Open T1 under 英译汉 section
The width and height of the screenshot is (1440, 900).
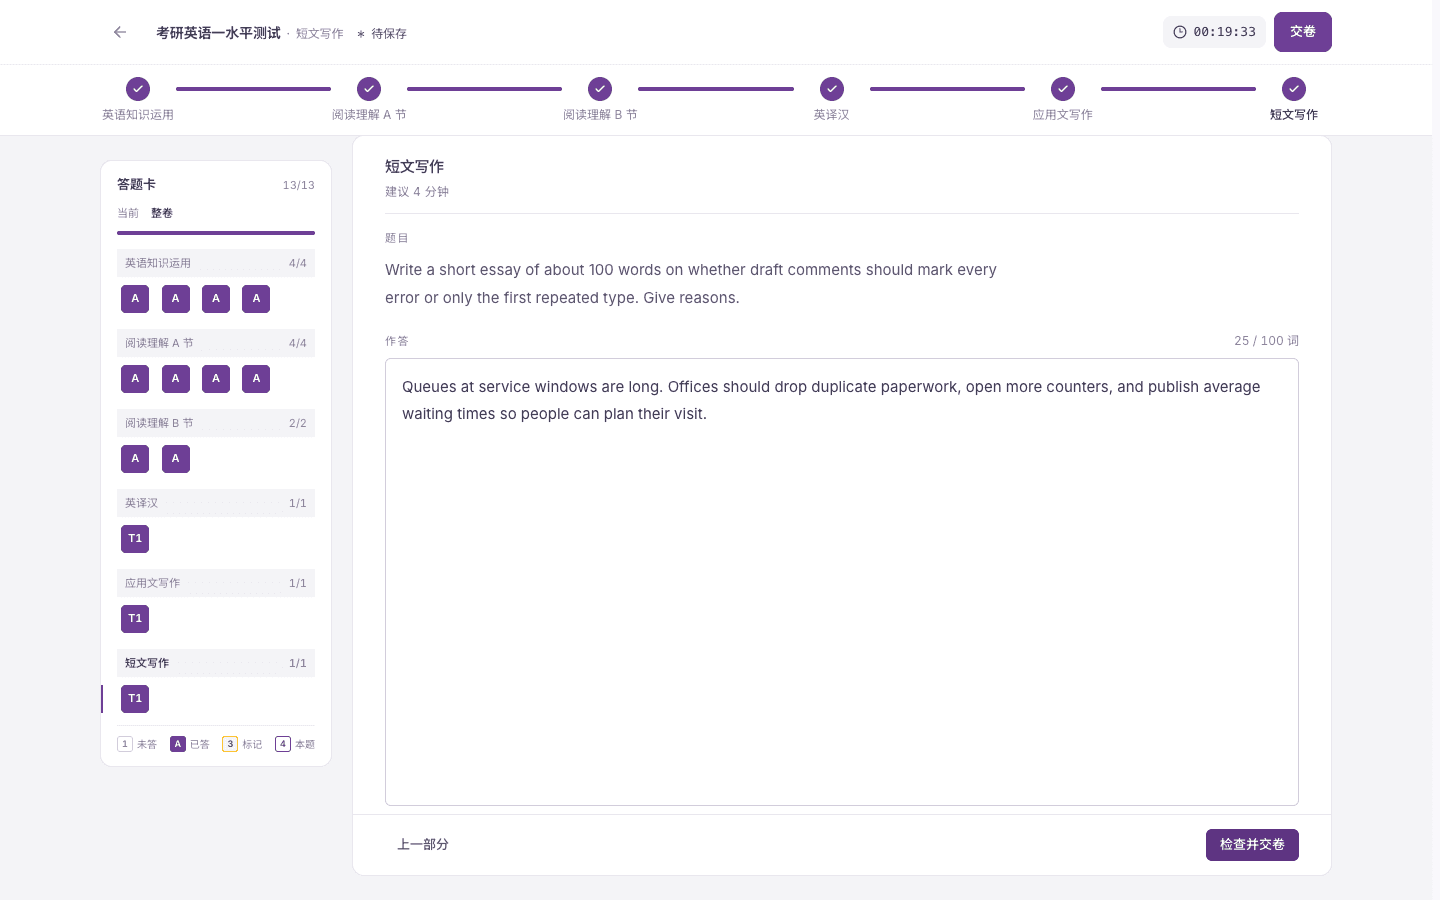(135, 539)
